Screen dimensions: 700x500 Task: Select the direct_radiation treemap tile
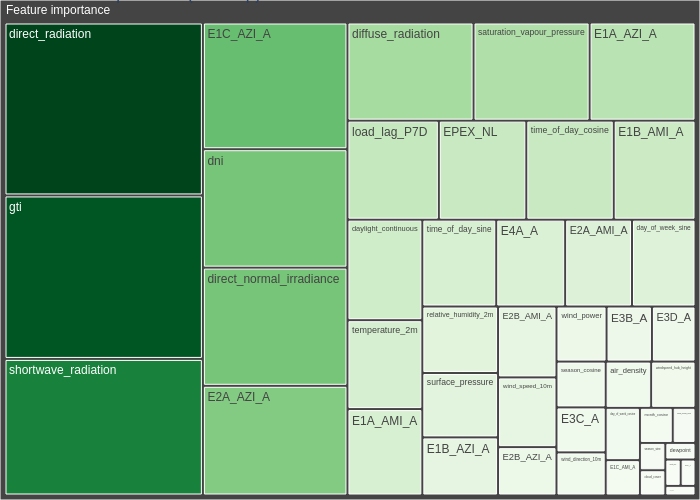[x=104, y=109]
